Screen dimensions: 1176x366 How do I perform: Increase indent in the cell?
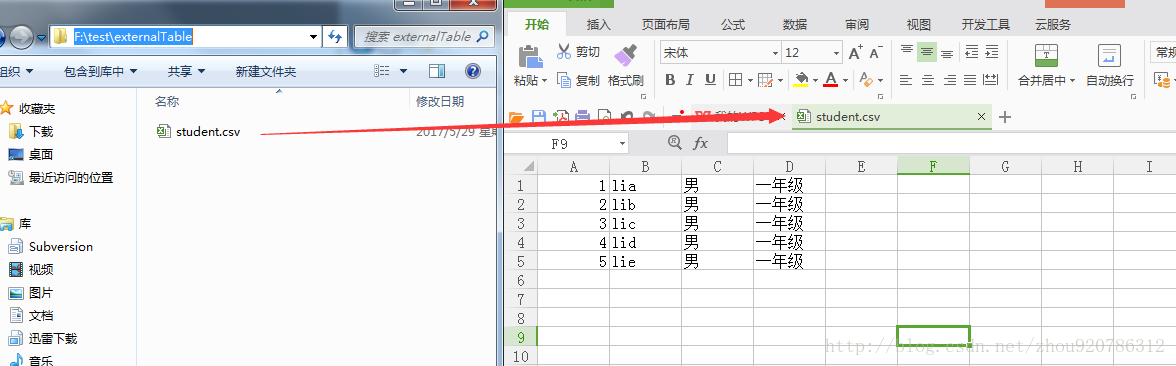pos(992,52)
